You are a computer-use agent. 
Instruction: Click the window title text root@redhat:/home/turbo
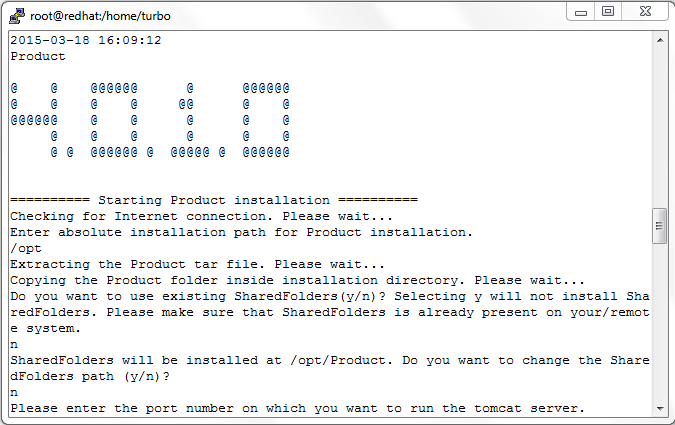[x=100, y=16]
